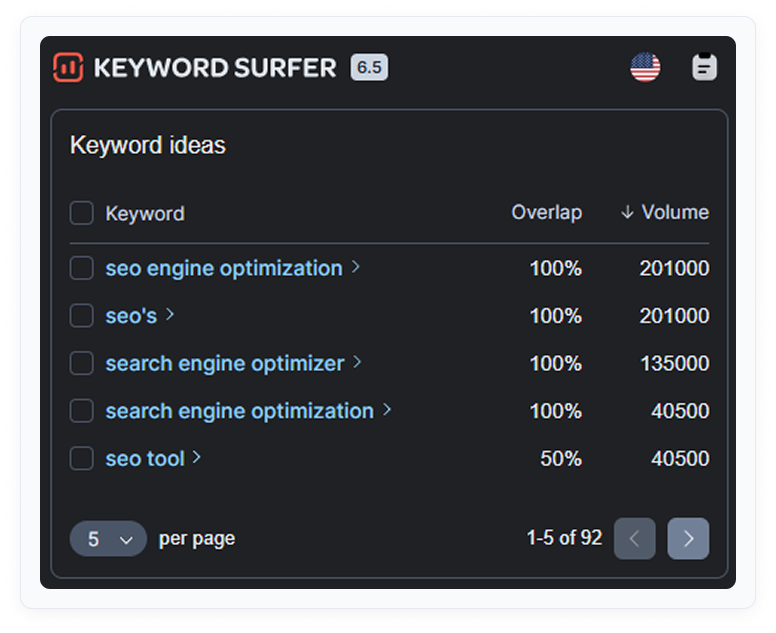The width and height of the screenshot is (776, 633).
Task: Click the version 6.5 badge
Action: click(x=369, y=67)
